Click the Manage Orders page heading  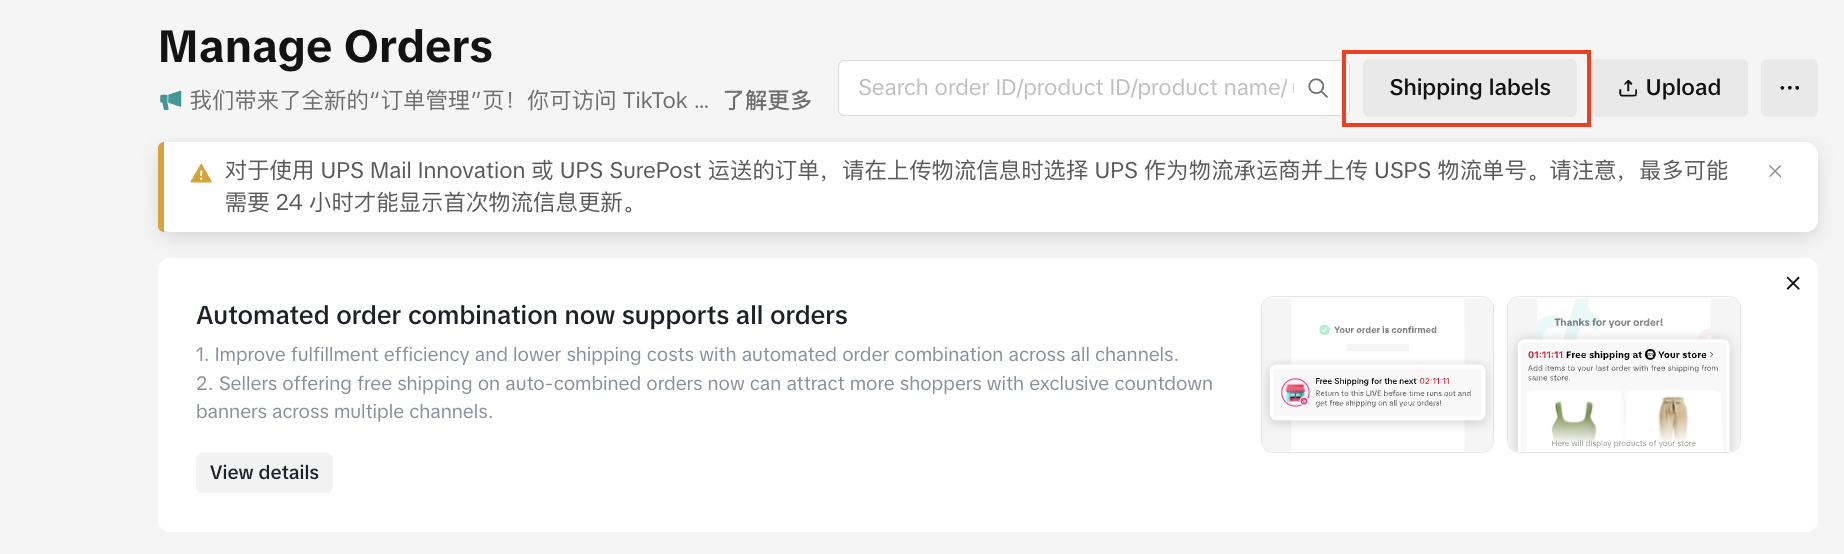point(325,47)
